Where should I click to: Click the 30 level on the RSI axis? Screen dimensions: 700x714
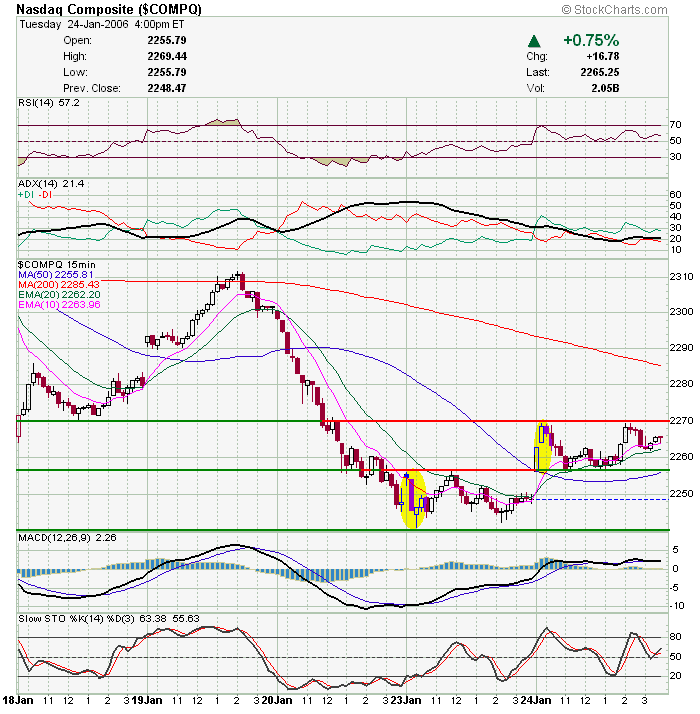pos(675,157)
